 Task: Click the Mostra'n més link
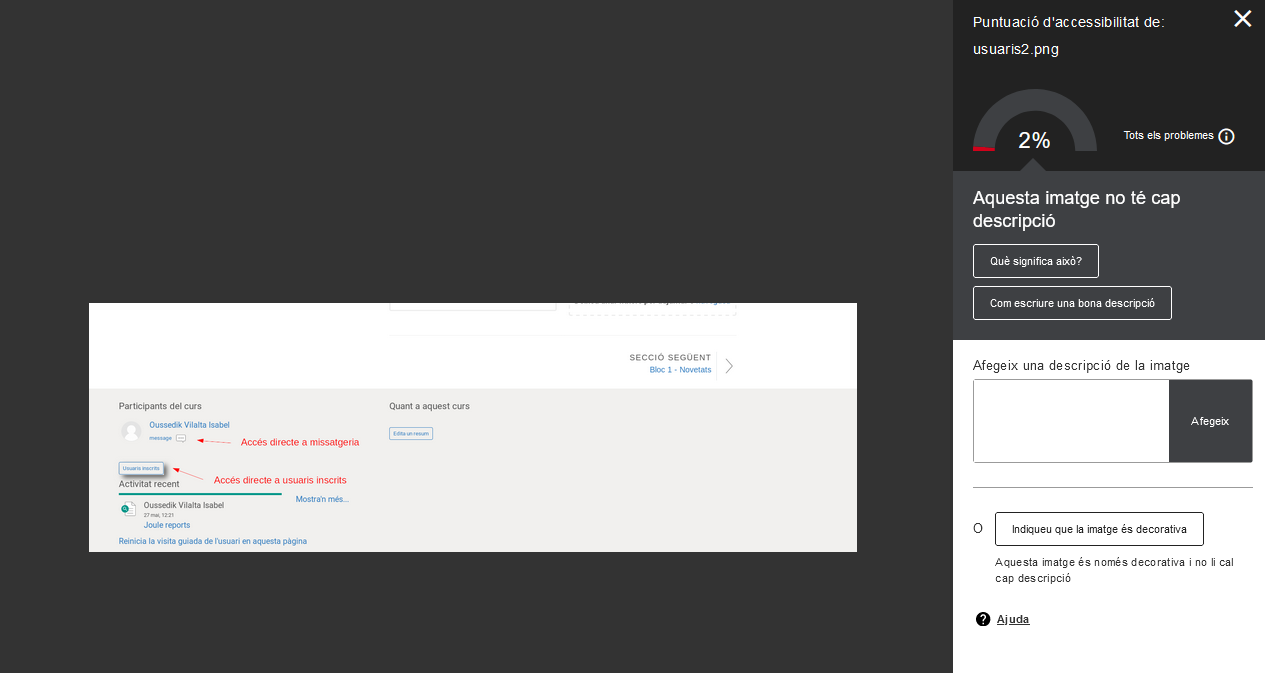point(322,499)
